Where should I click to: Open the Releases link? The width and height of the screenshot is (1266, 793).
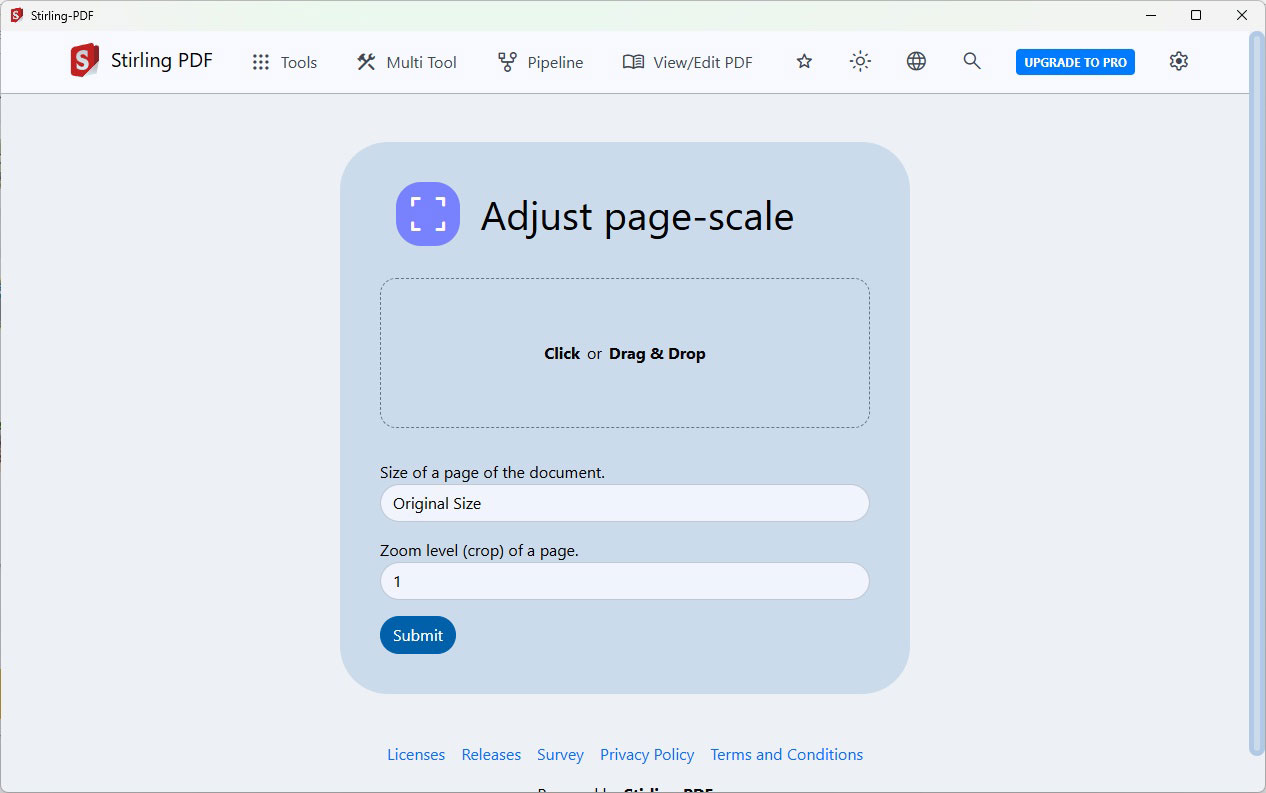tap(491, 754)
